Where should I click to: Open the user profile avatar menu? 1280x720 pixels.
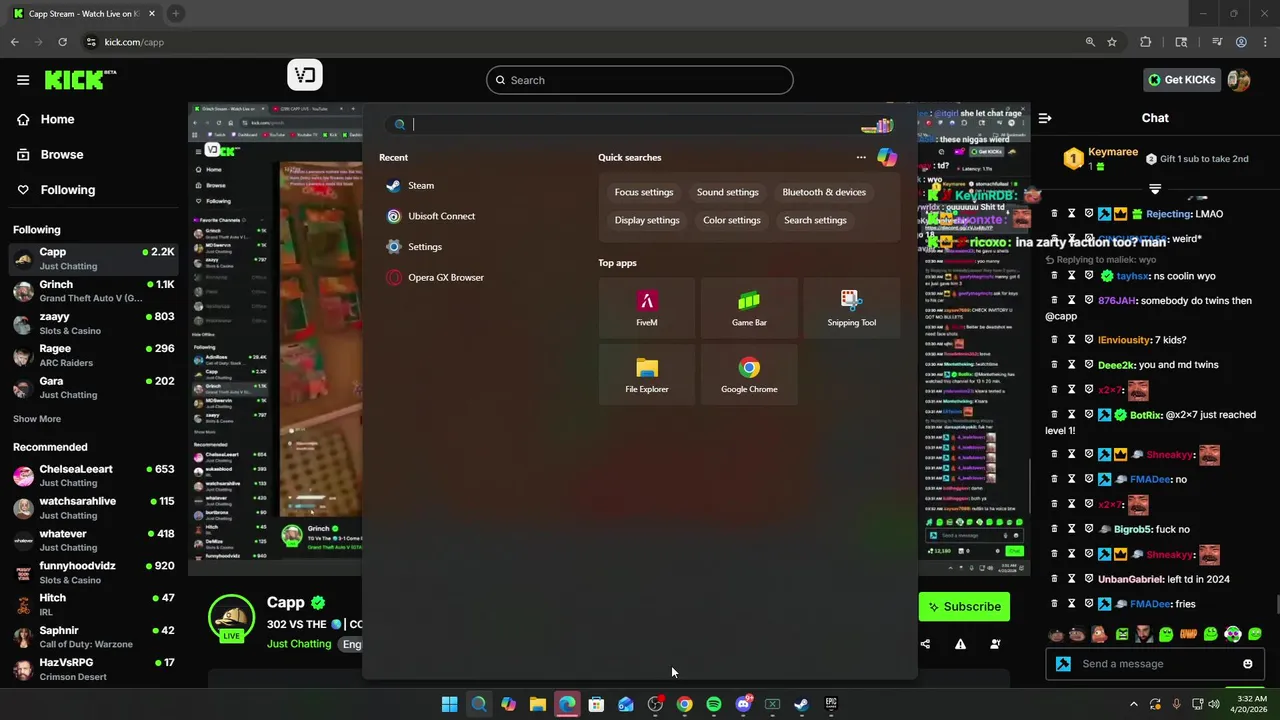(x=1239, y=80)
